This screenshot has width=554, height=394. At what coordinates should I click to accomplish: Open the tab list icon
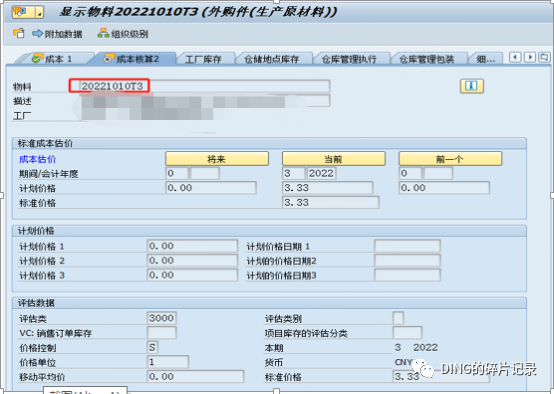coord(544,57)
